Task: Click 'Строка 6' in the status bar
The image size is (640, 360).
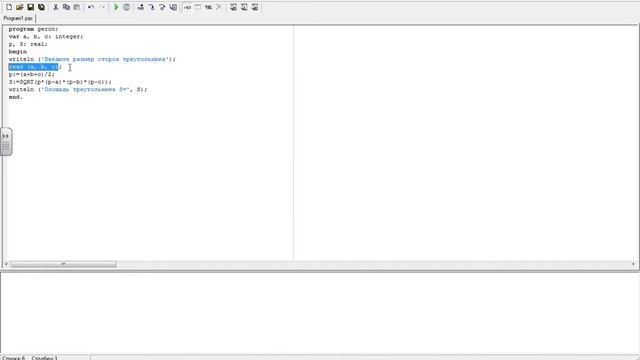Action: 13,358
